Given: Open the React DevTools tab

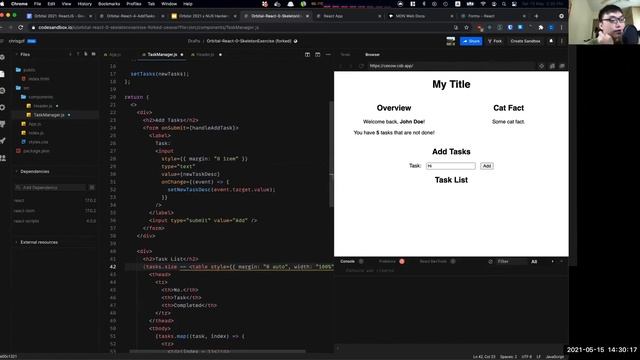Looking at the screenshot, I should (433, 262).
